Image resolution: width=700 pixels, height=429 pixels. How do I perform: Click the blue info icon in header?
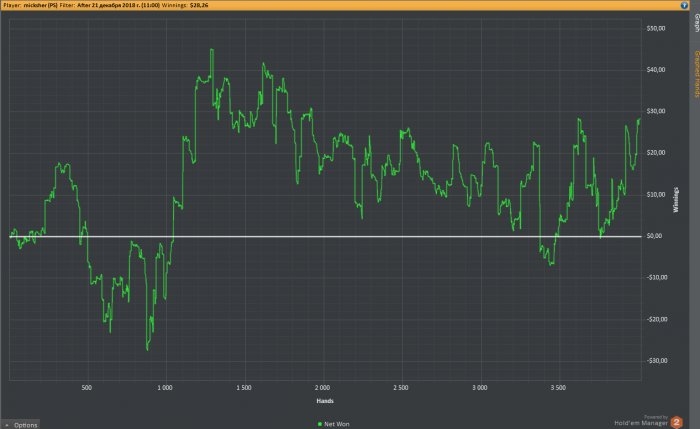coord(684,5)
